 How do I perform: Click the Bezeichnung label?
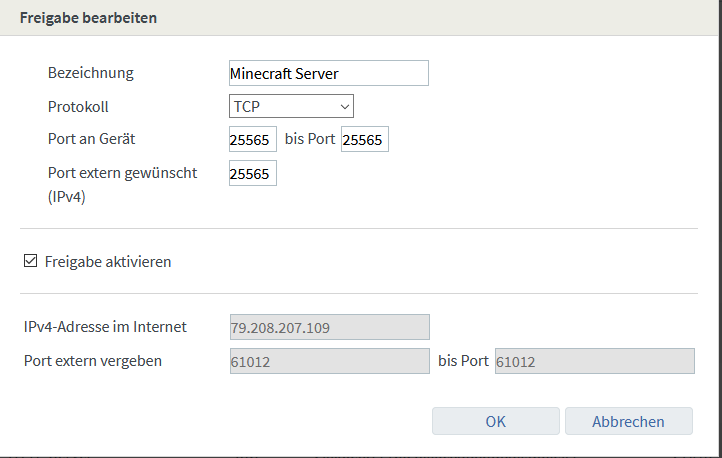point(90,73)
